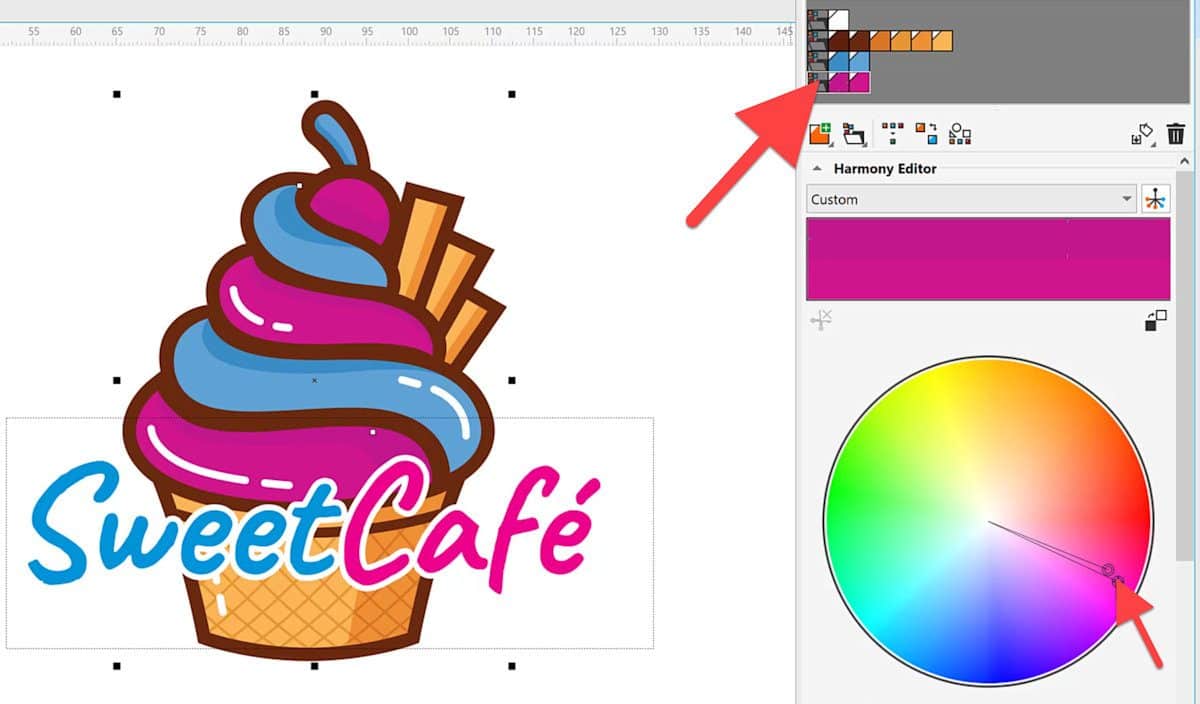The height and width of the screenshot is (704, 1200).
Task: Create a new color style
Action: tap(820, 130)
